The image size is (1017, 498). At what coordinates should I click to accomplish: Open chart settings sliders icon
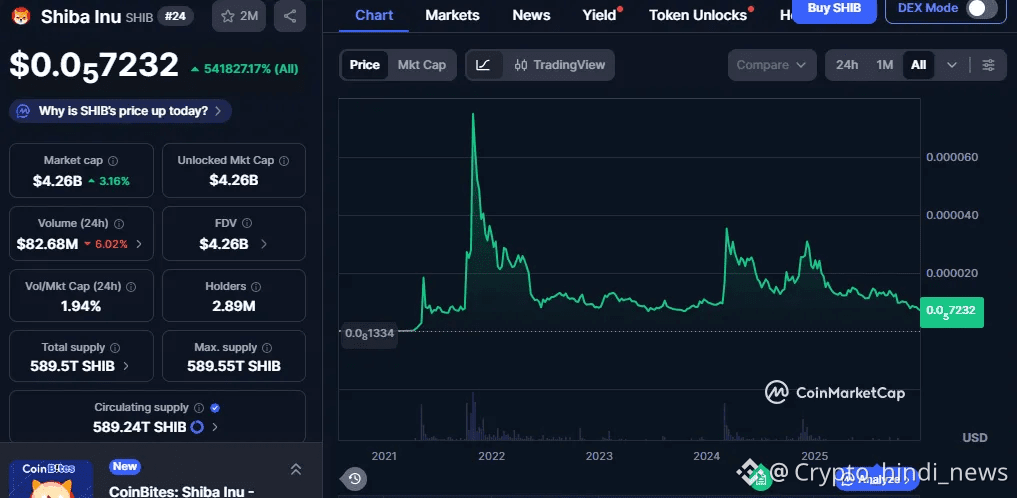[988, 65]
